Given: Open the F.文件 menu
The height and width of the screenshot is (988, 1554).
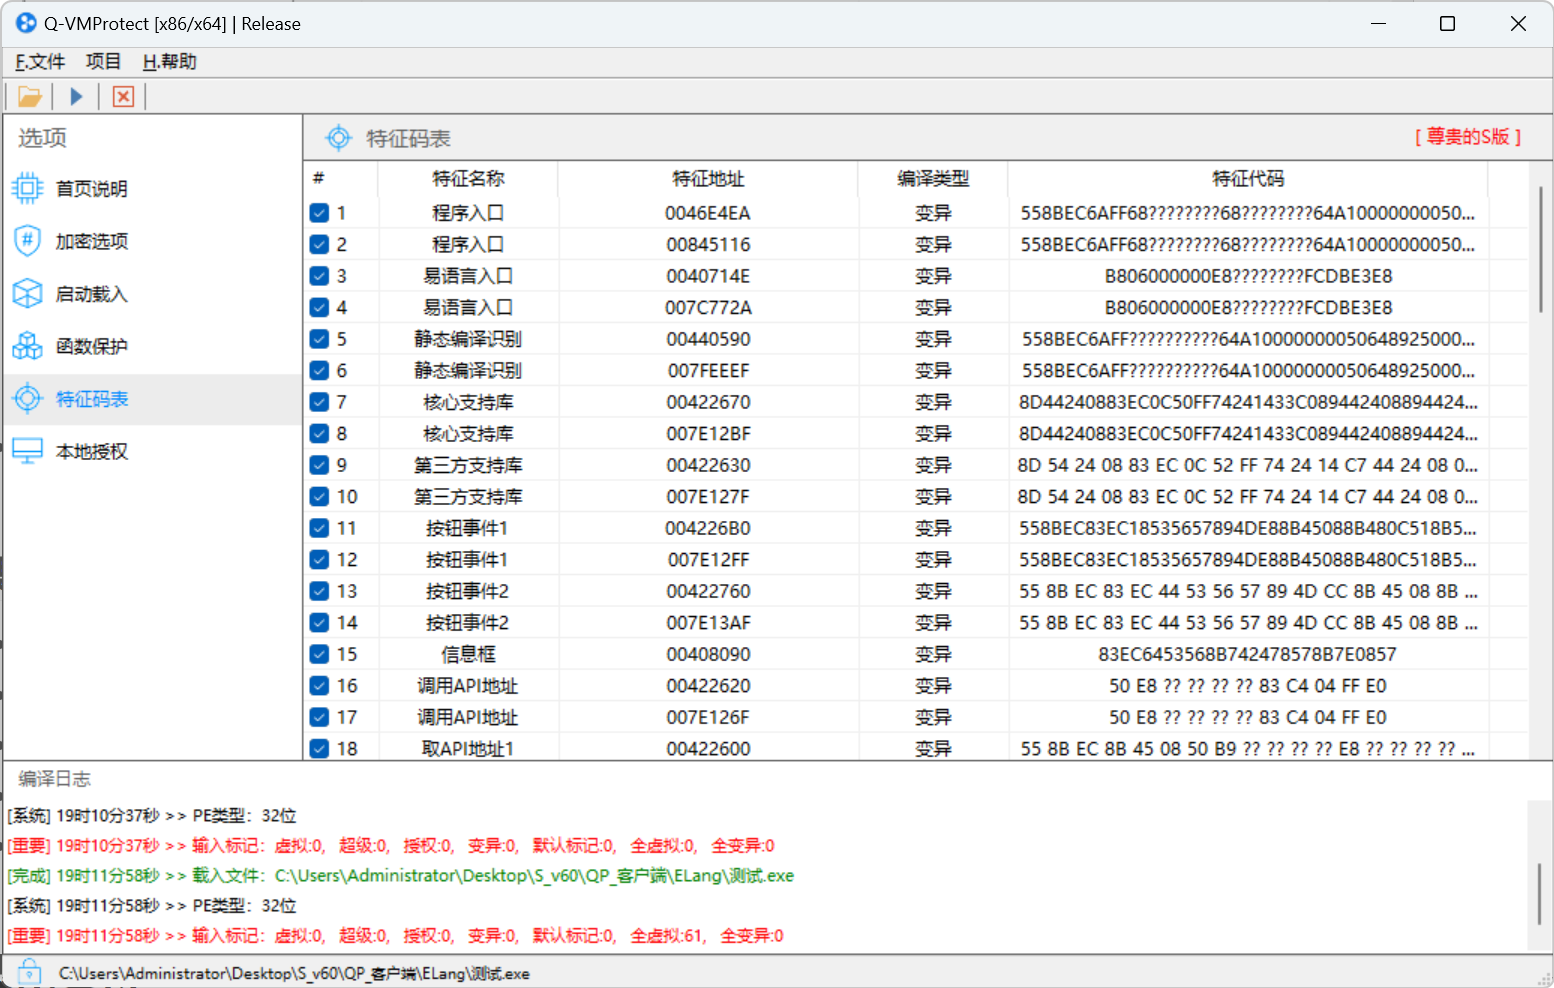Looking at the screenshot, I should (40, 62).
